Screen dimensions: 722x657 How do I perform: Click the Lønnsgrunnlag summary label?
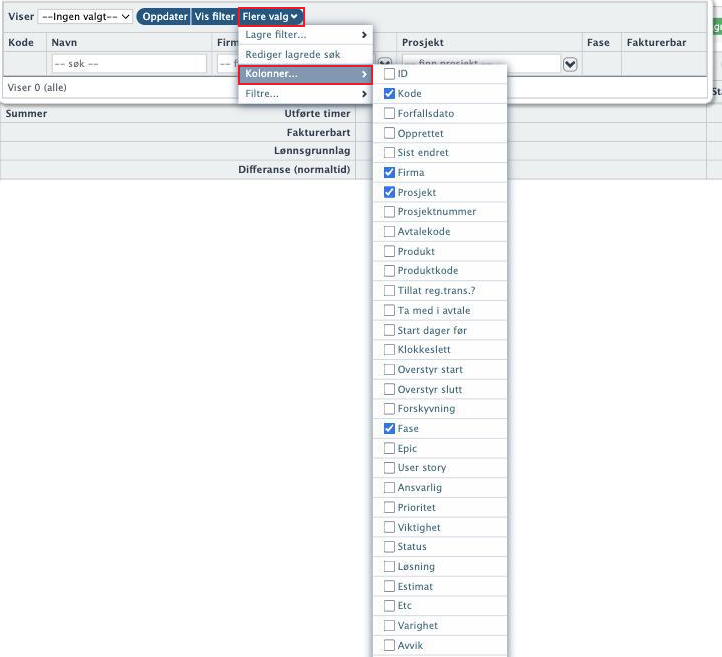click(312, 151)
